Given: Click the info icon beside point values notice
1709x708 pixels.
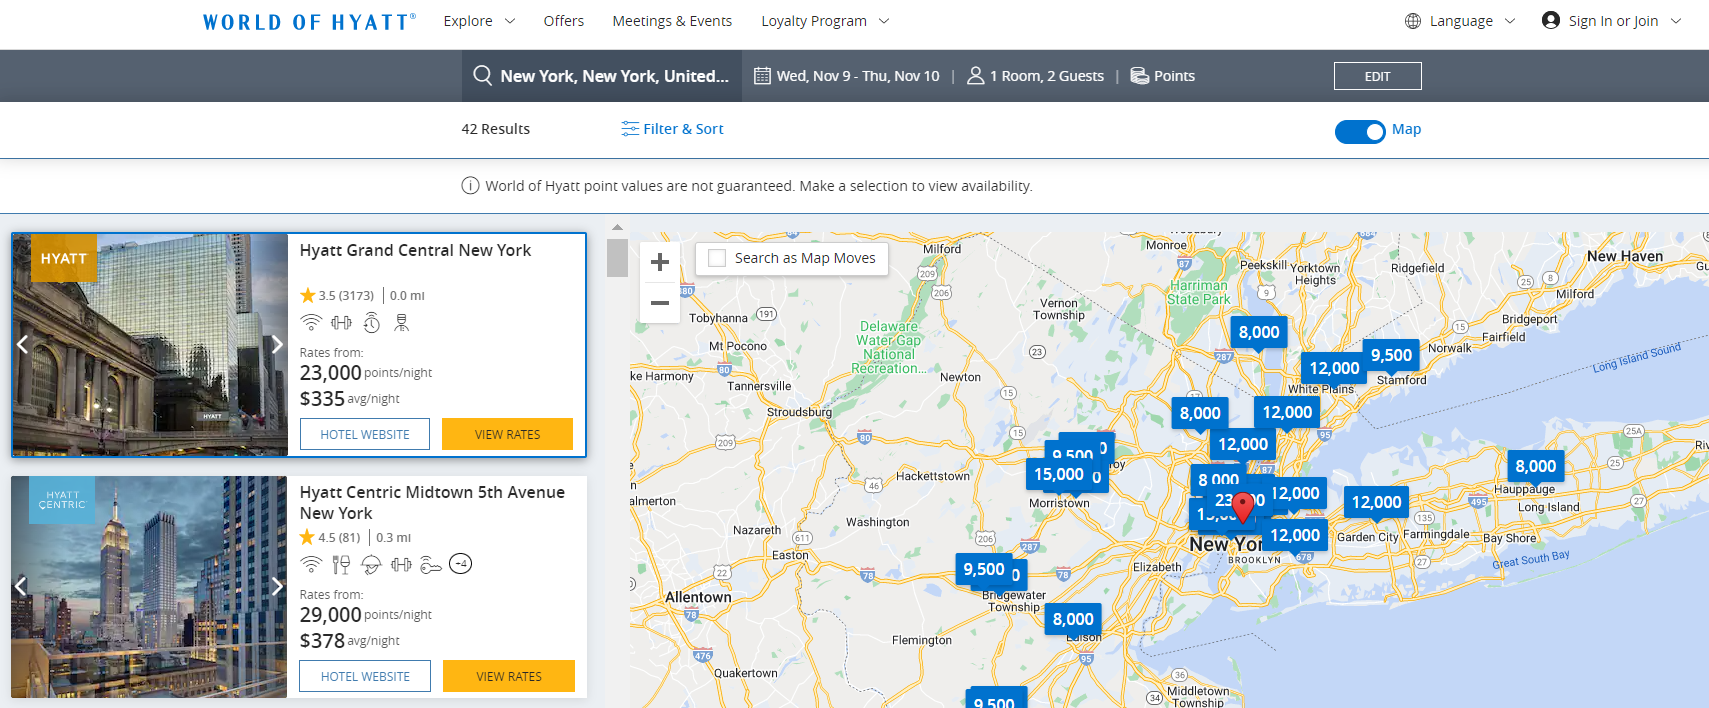Looking at the screenshot, I should 470,186.
